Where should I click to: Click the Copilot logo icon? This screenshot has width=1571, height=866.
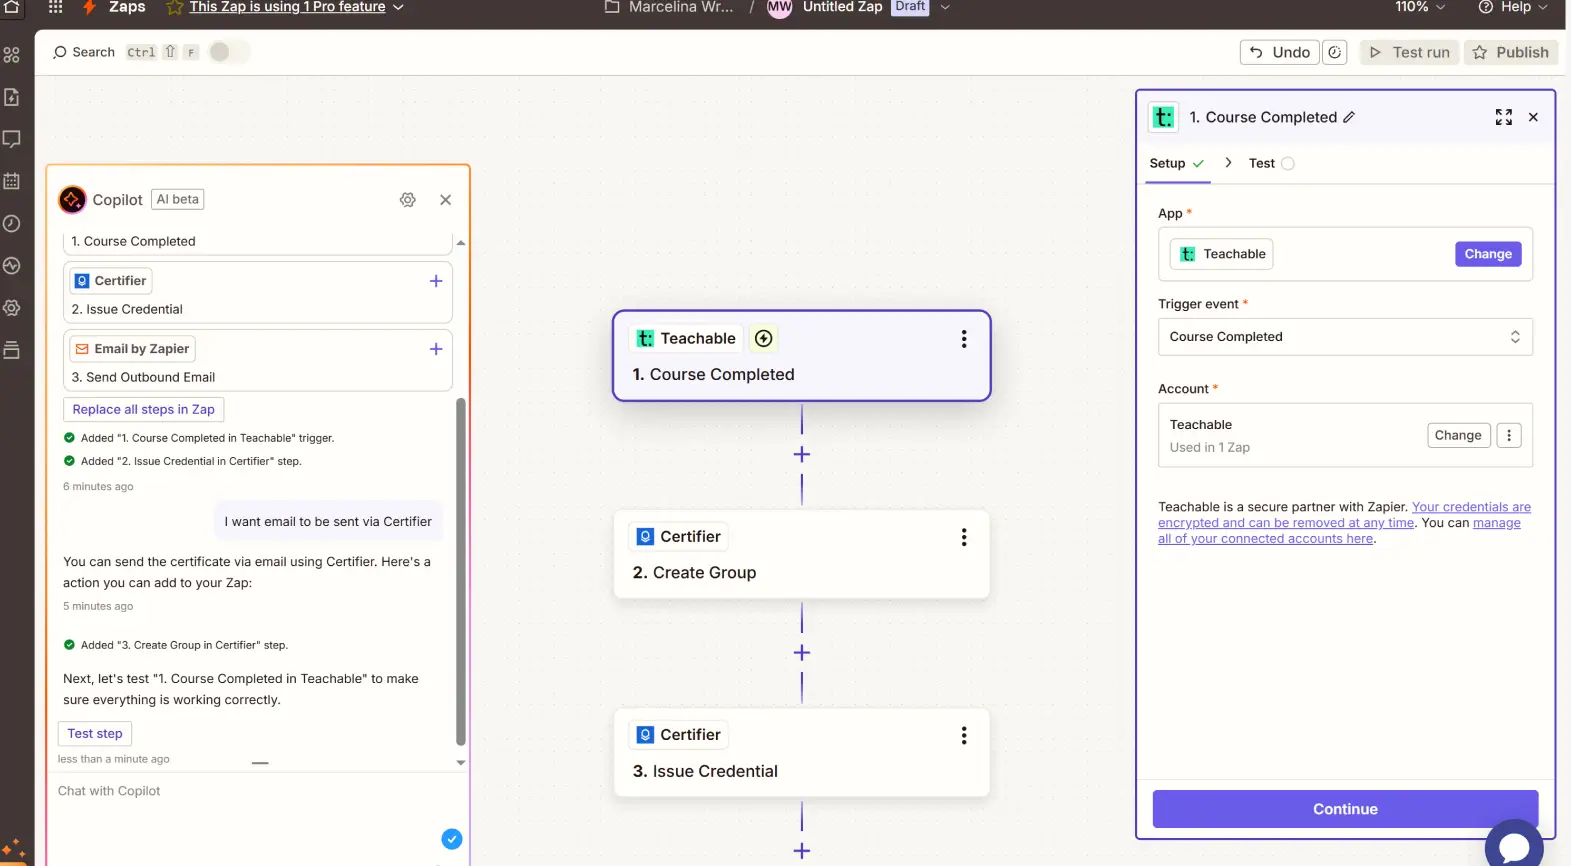tap(72, 200)
